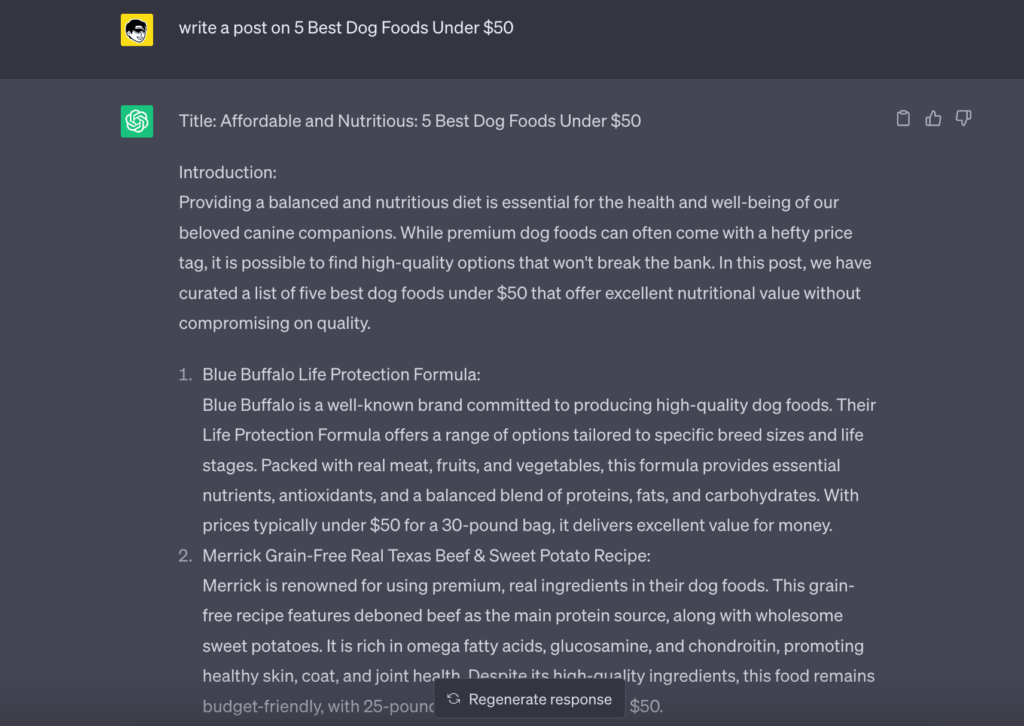
Task: Click the introduction paragraph text
Action: click(520, 262)
